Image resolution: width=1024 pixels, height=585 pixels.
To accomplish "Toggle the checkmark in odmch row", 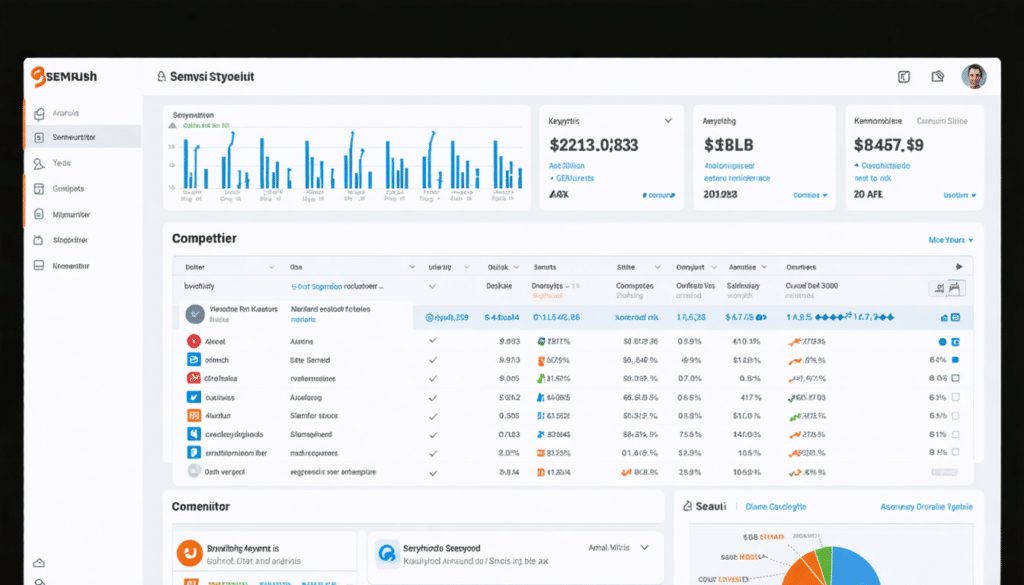I will pos(432,360).
